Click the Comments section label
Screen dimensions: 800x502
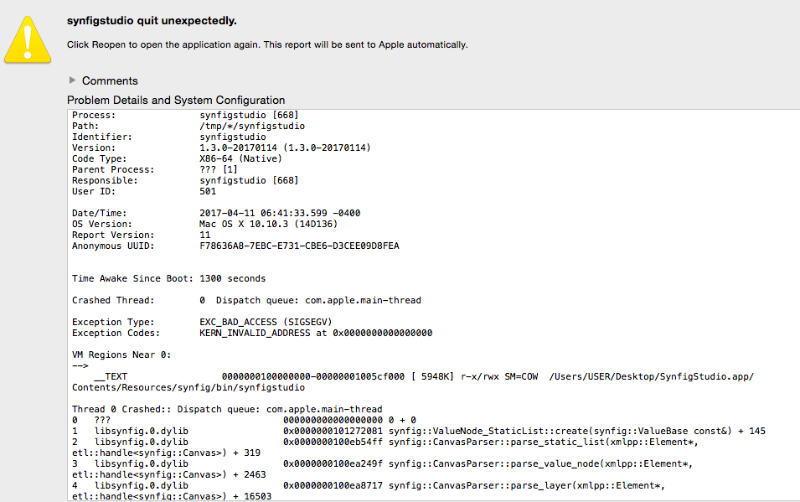[x=110, y=80]
